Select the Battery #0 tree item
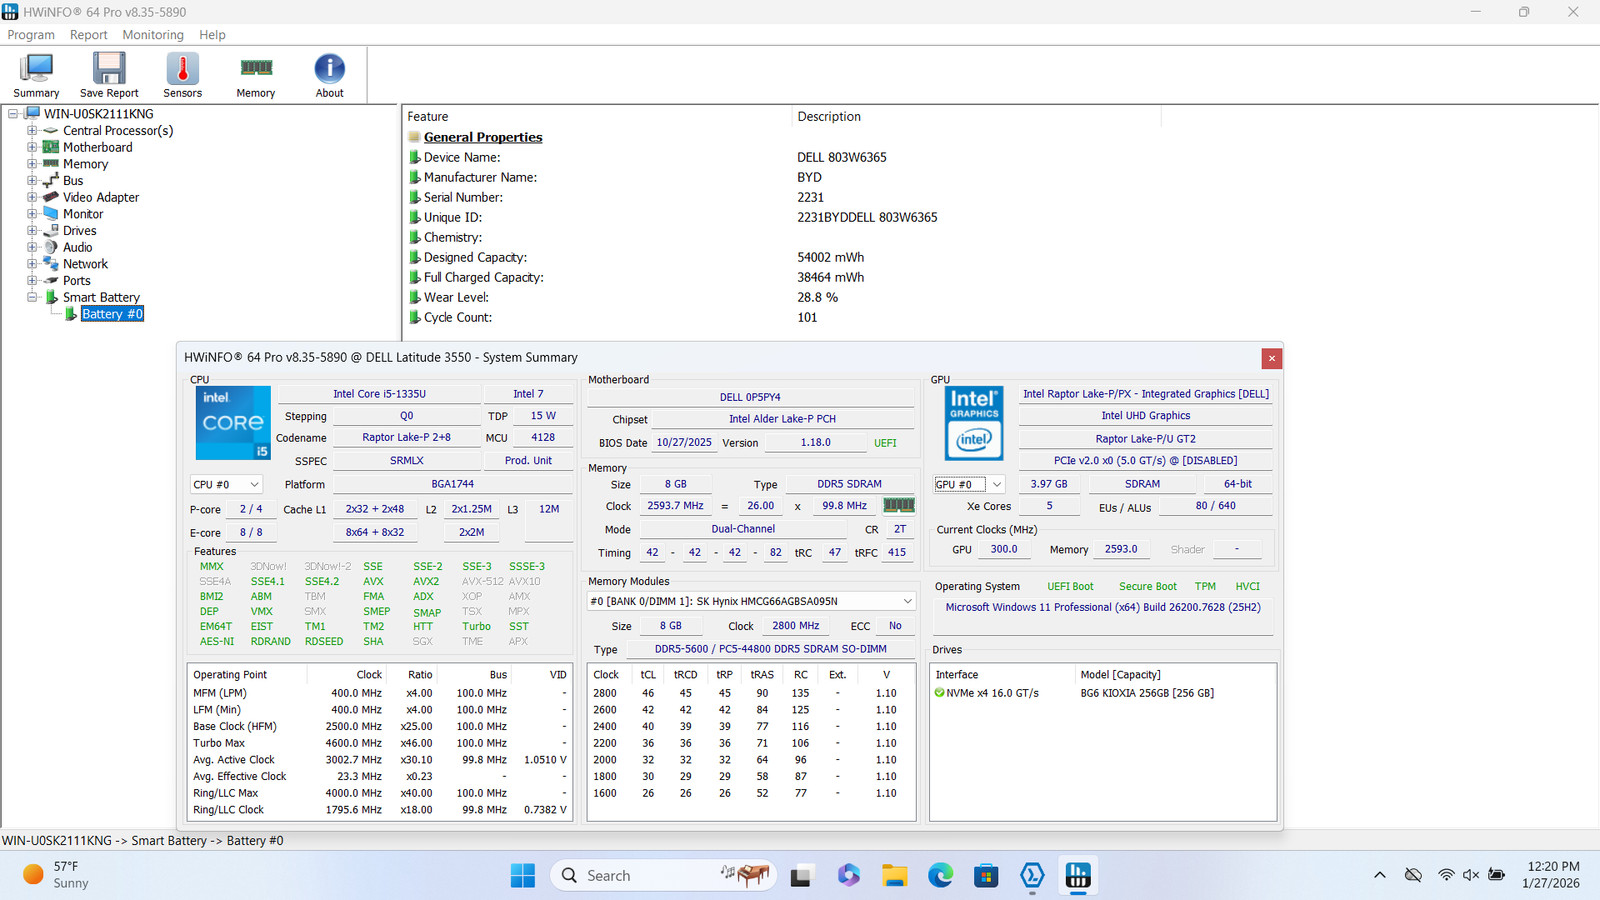The width and height of the screenshot is (1600, 900). pos(112,314)
